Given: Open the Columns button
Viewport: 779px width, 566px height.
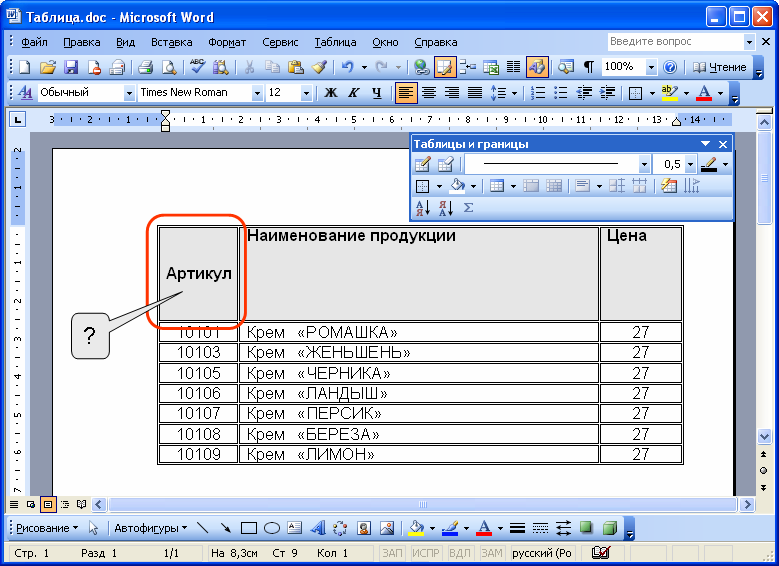Looking at the screenshot, I should 514,67.
